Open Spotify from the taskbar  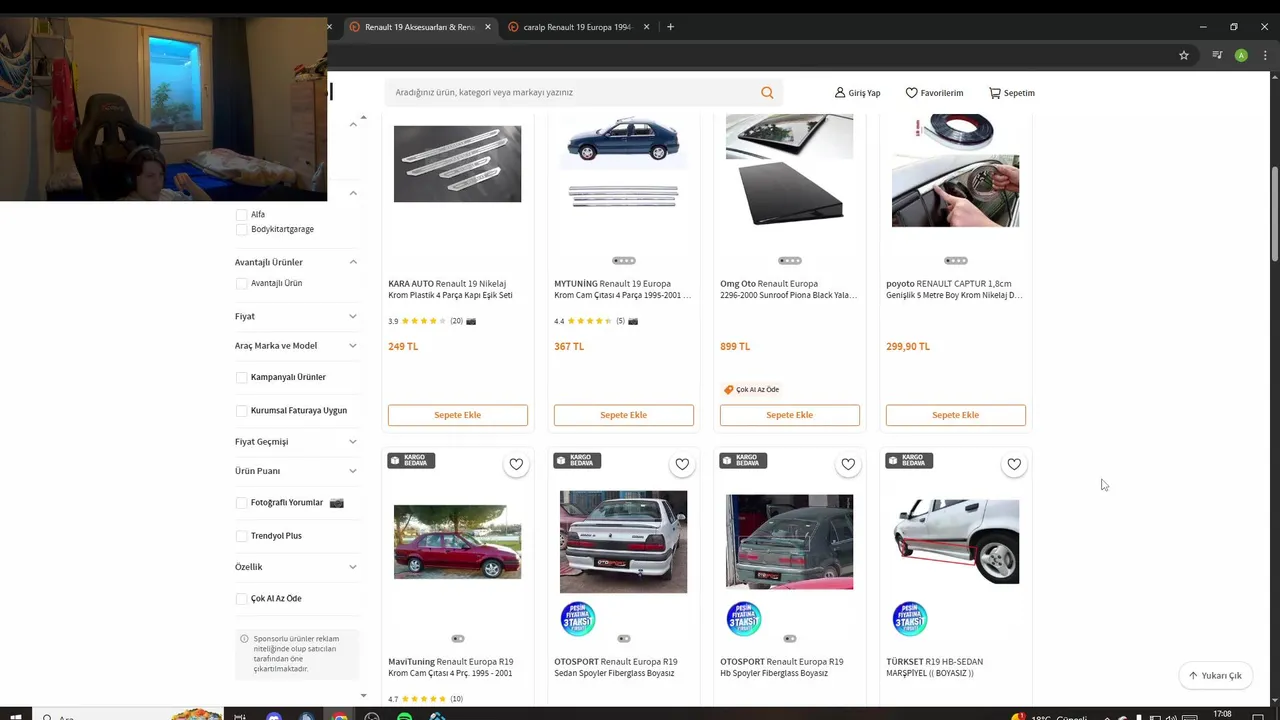pos(404,716)
